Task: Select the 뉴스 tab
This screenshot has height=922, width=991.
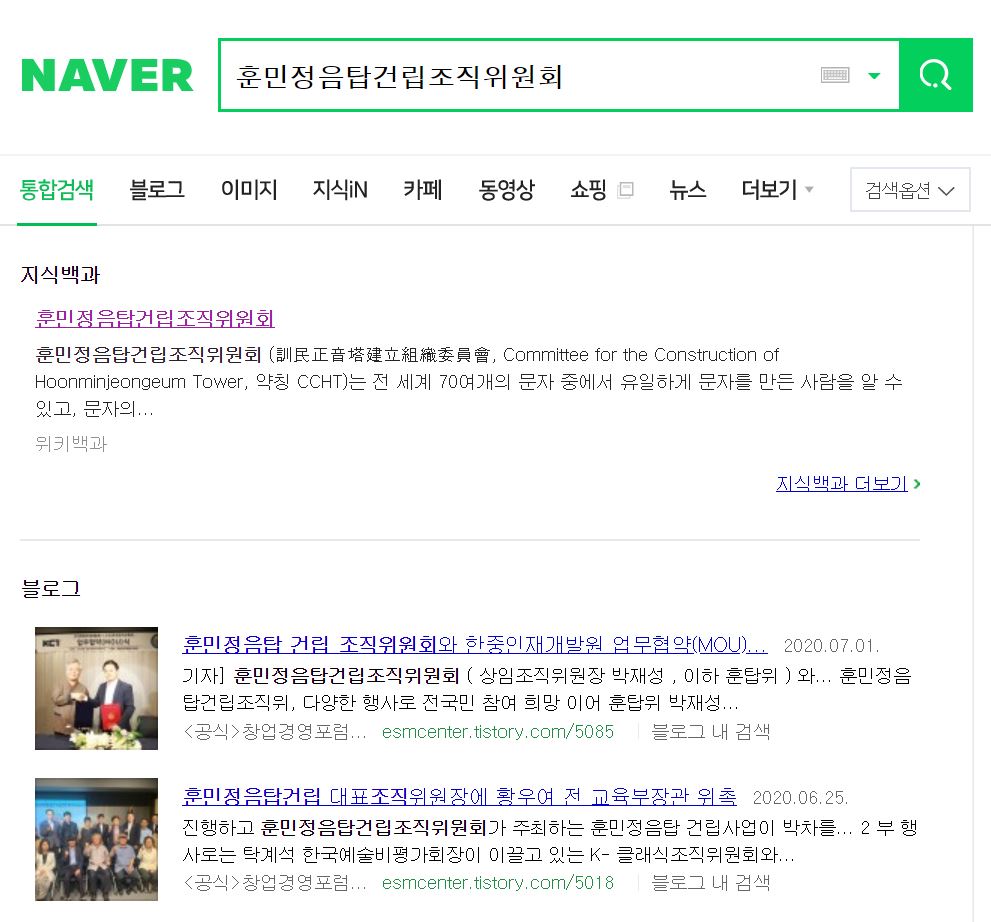Action: point(688,190)
